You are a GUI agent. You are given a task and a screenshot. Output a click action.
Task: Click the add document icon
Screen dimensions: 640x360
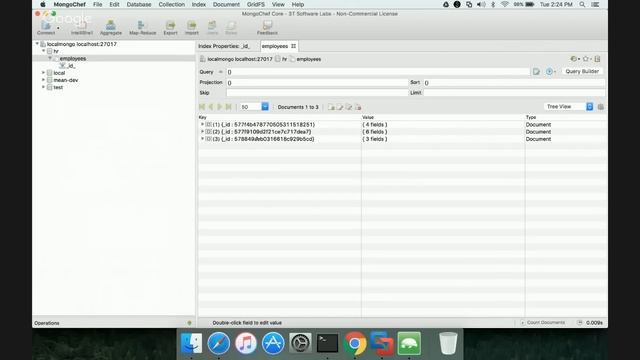point(331,107)
